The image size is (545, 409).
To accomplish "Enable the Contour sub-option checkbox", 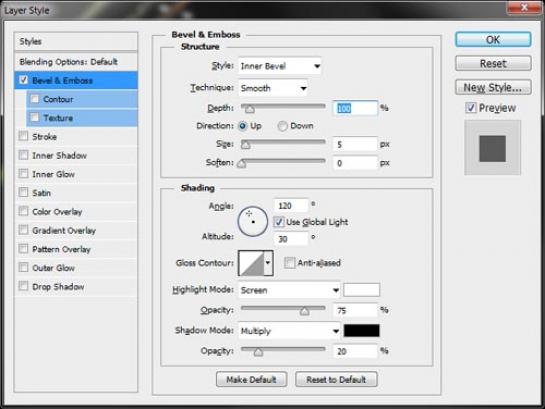I will [x=34, y=99].
